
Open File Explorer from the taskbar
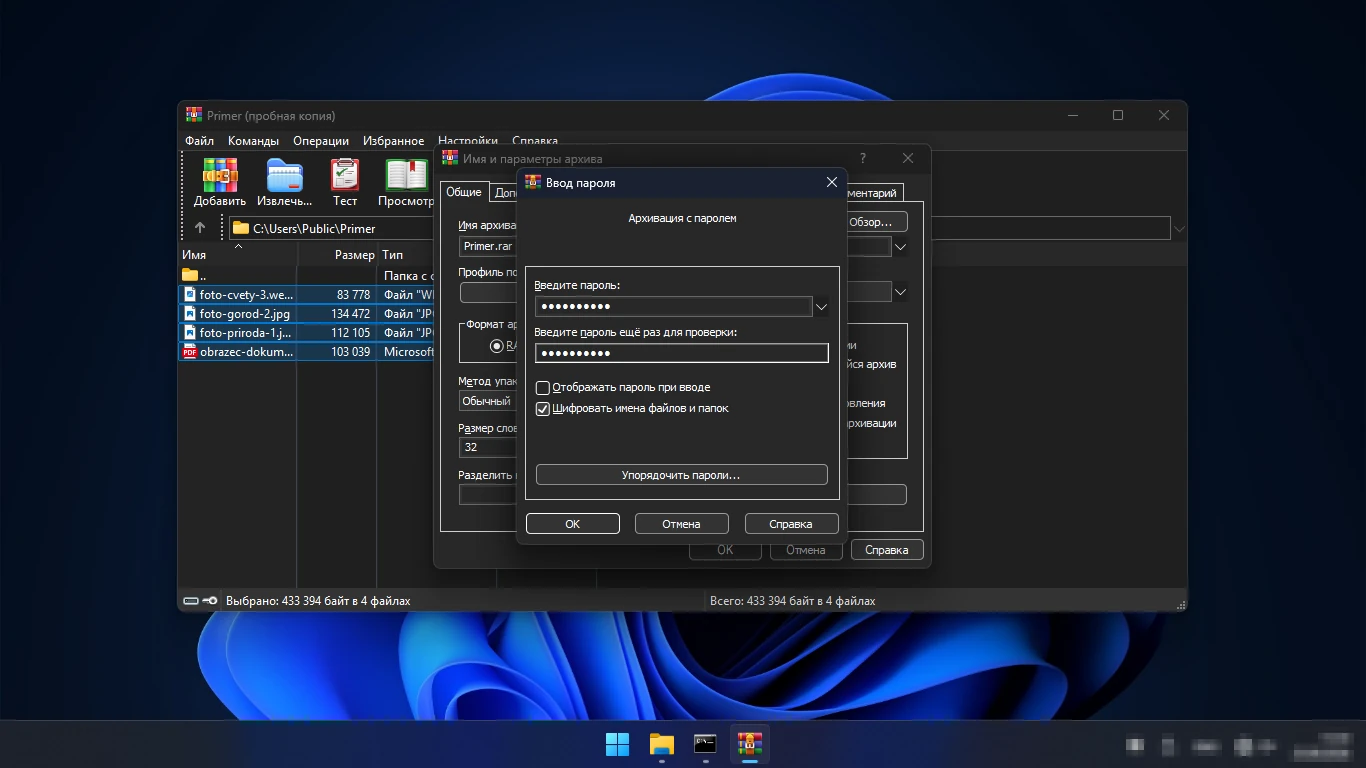662,744
